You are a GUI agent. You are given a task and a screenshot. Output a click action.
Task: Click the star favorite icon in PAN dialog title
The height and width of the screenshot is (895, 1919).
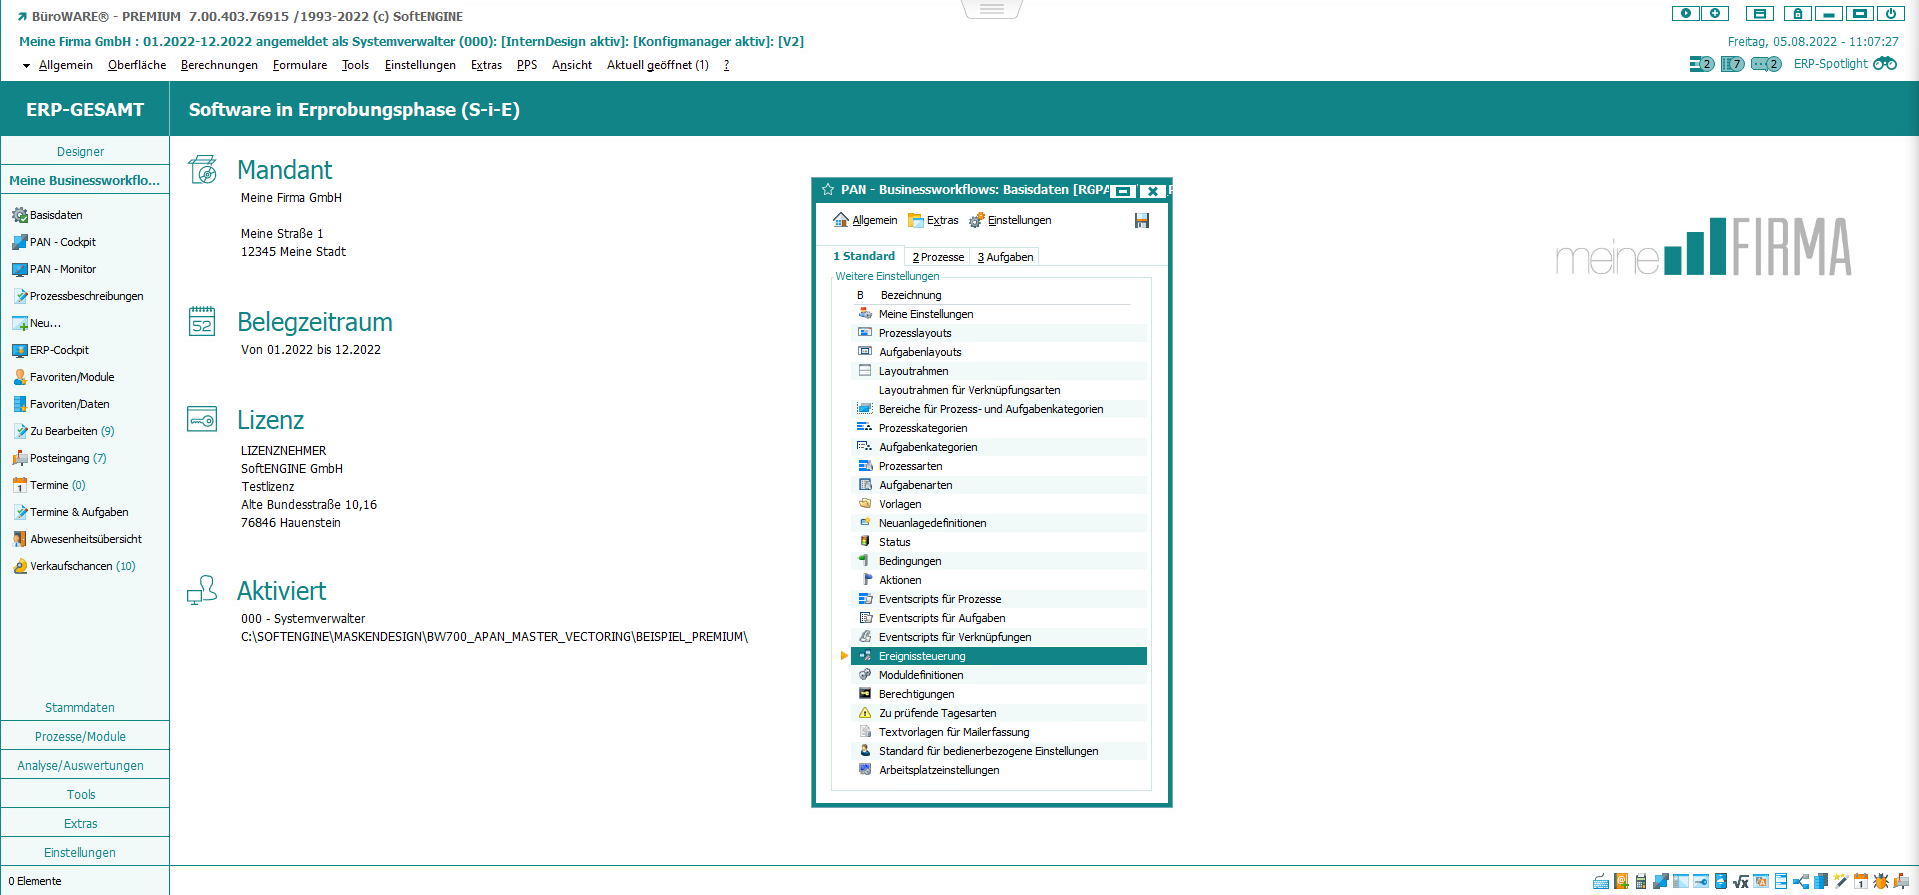tap(828, 190)
